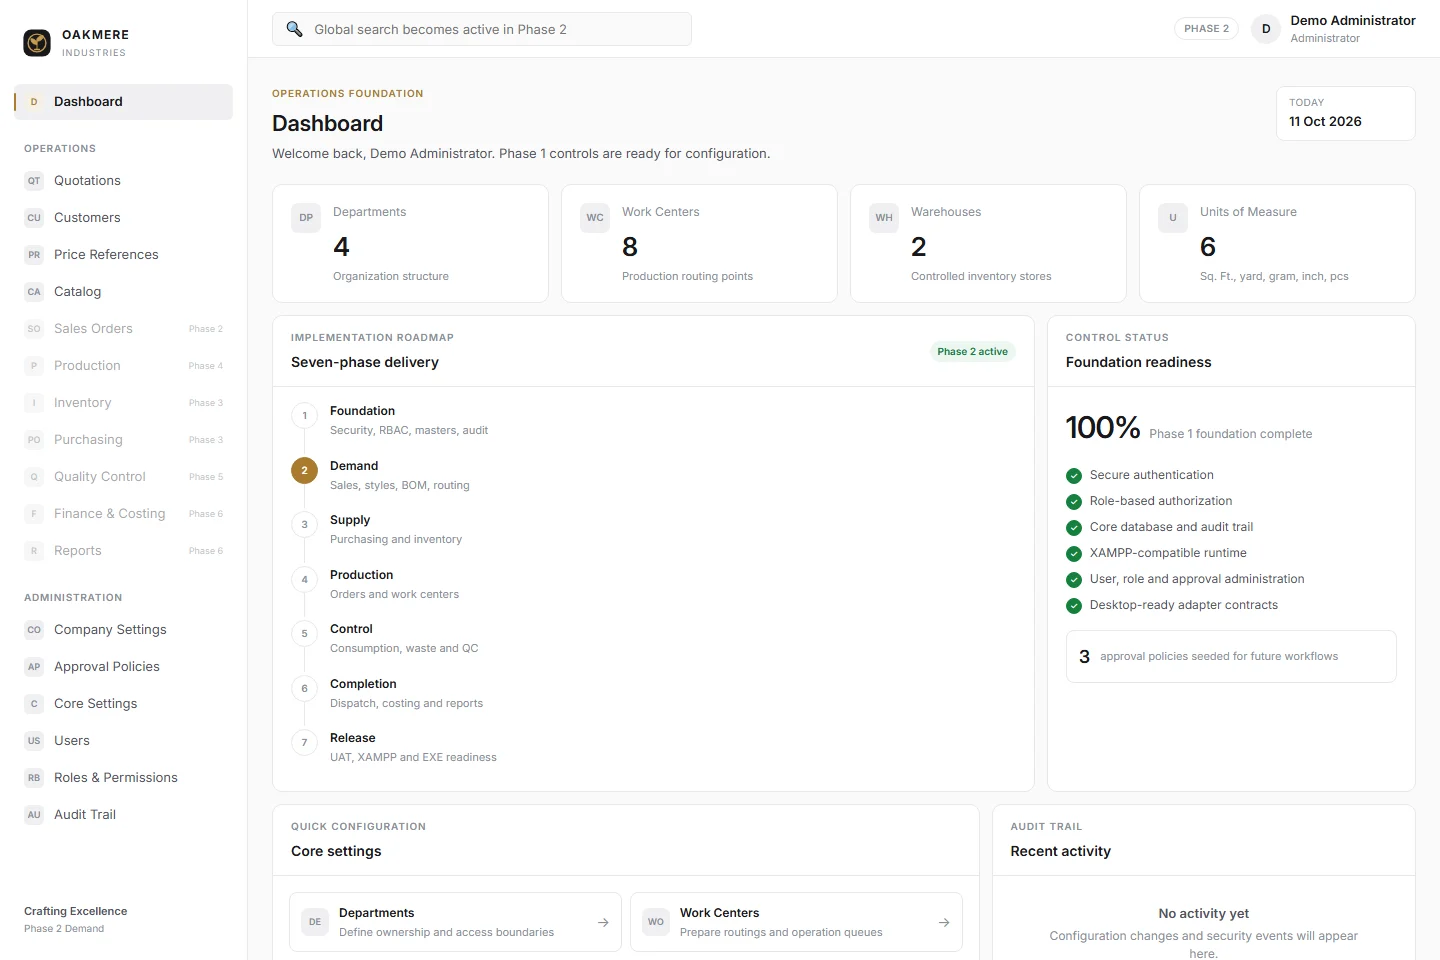The width and height of the screenshot is (1440, 960).
Task: Click the WC icon on Work Centers stat card
Action: coord(595,218)
